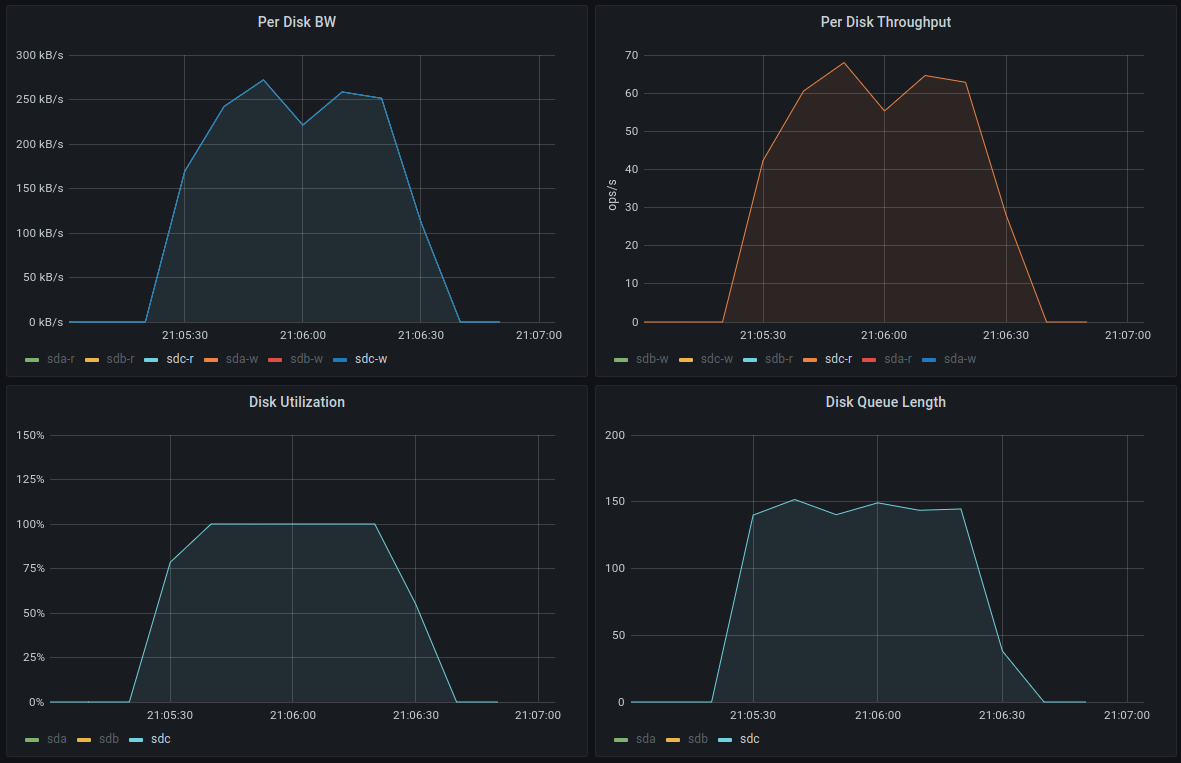Viewport: 1181px width, 763px height.
Task: Click the highest peak in Per Disk BW graph
Action: pyautogui.click(x=263, y=80)
